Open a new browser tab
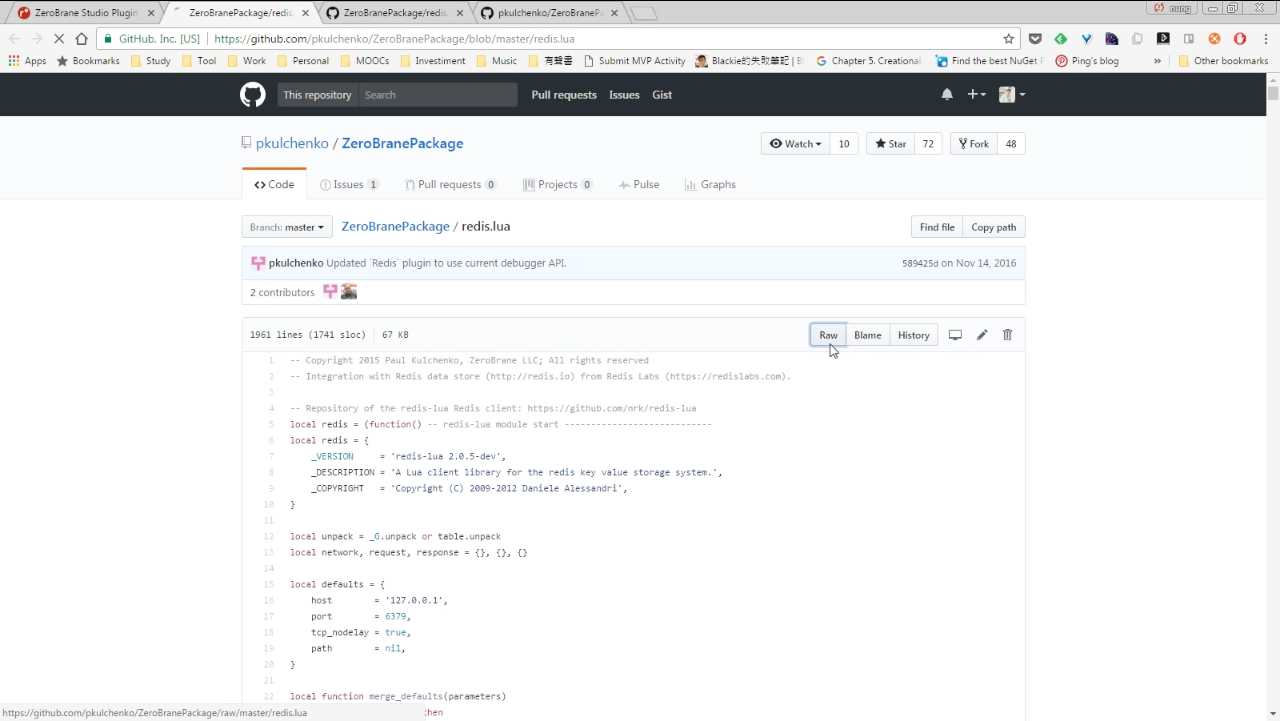The image size is (1280, 721). pyautogui.click(x=644, y=13)
